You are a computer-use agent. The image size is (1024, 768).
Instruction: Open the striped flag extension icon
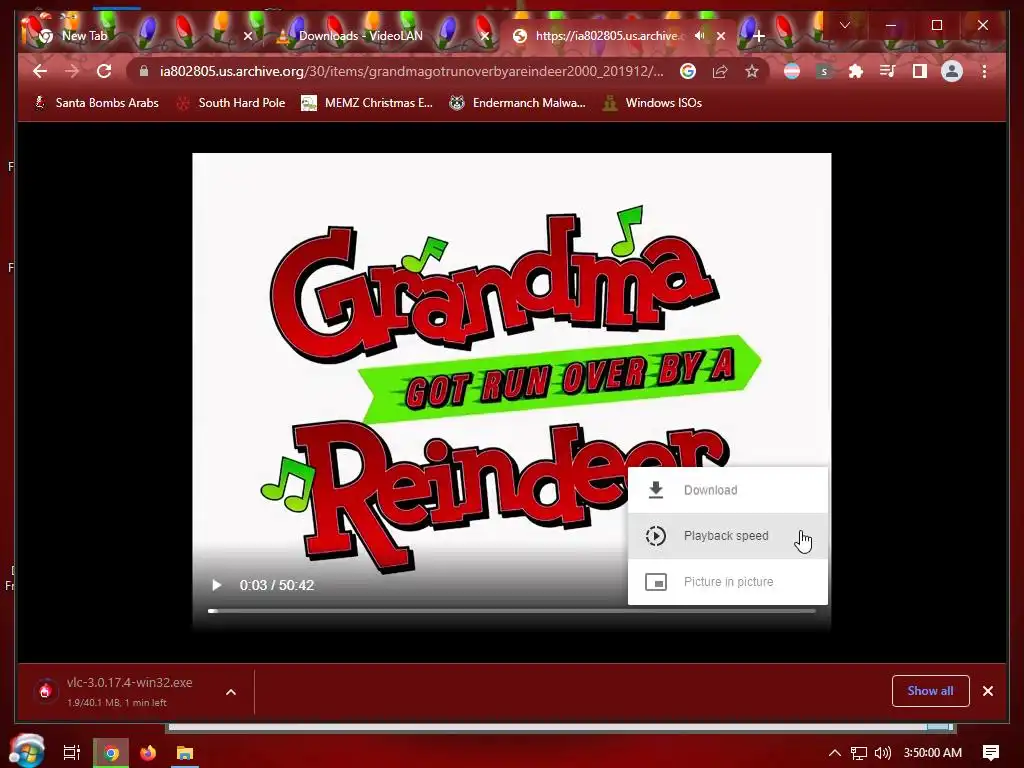click(x=792, y=71)
